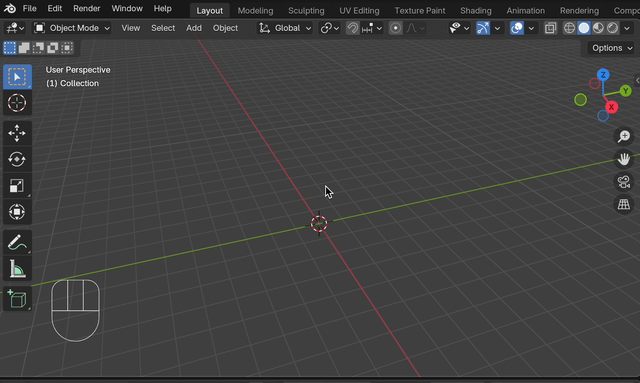
Task: Open the Edit menu
Action: click(x=55, y=8)
